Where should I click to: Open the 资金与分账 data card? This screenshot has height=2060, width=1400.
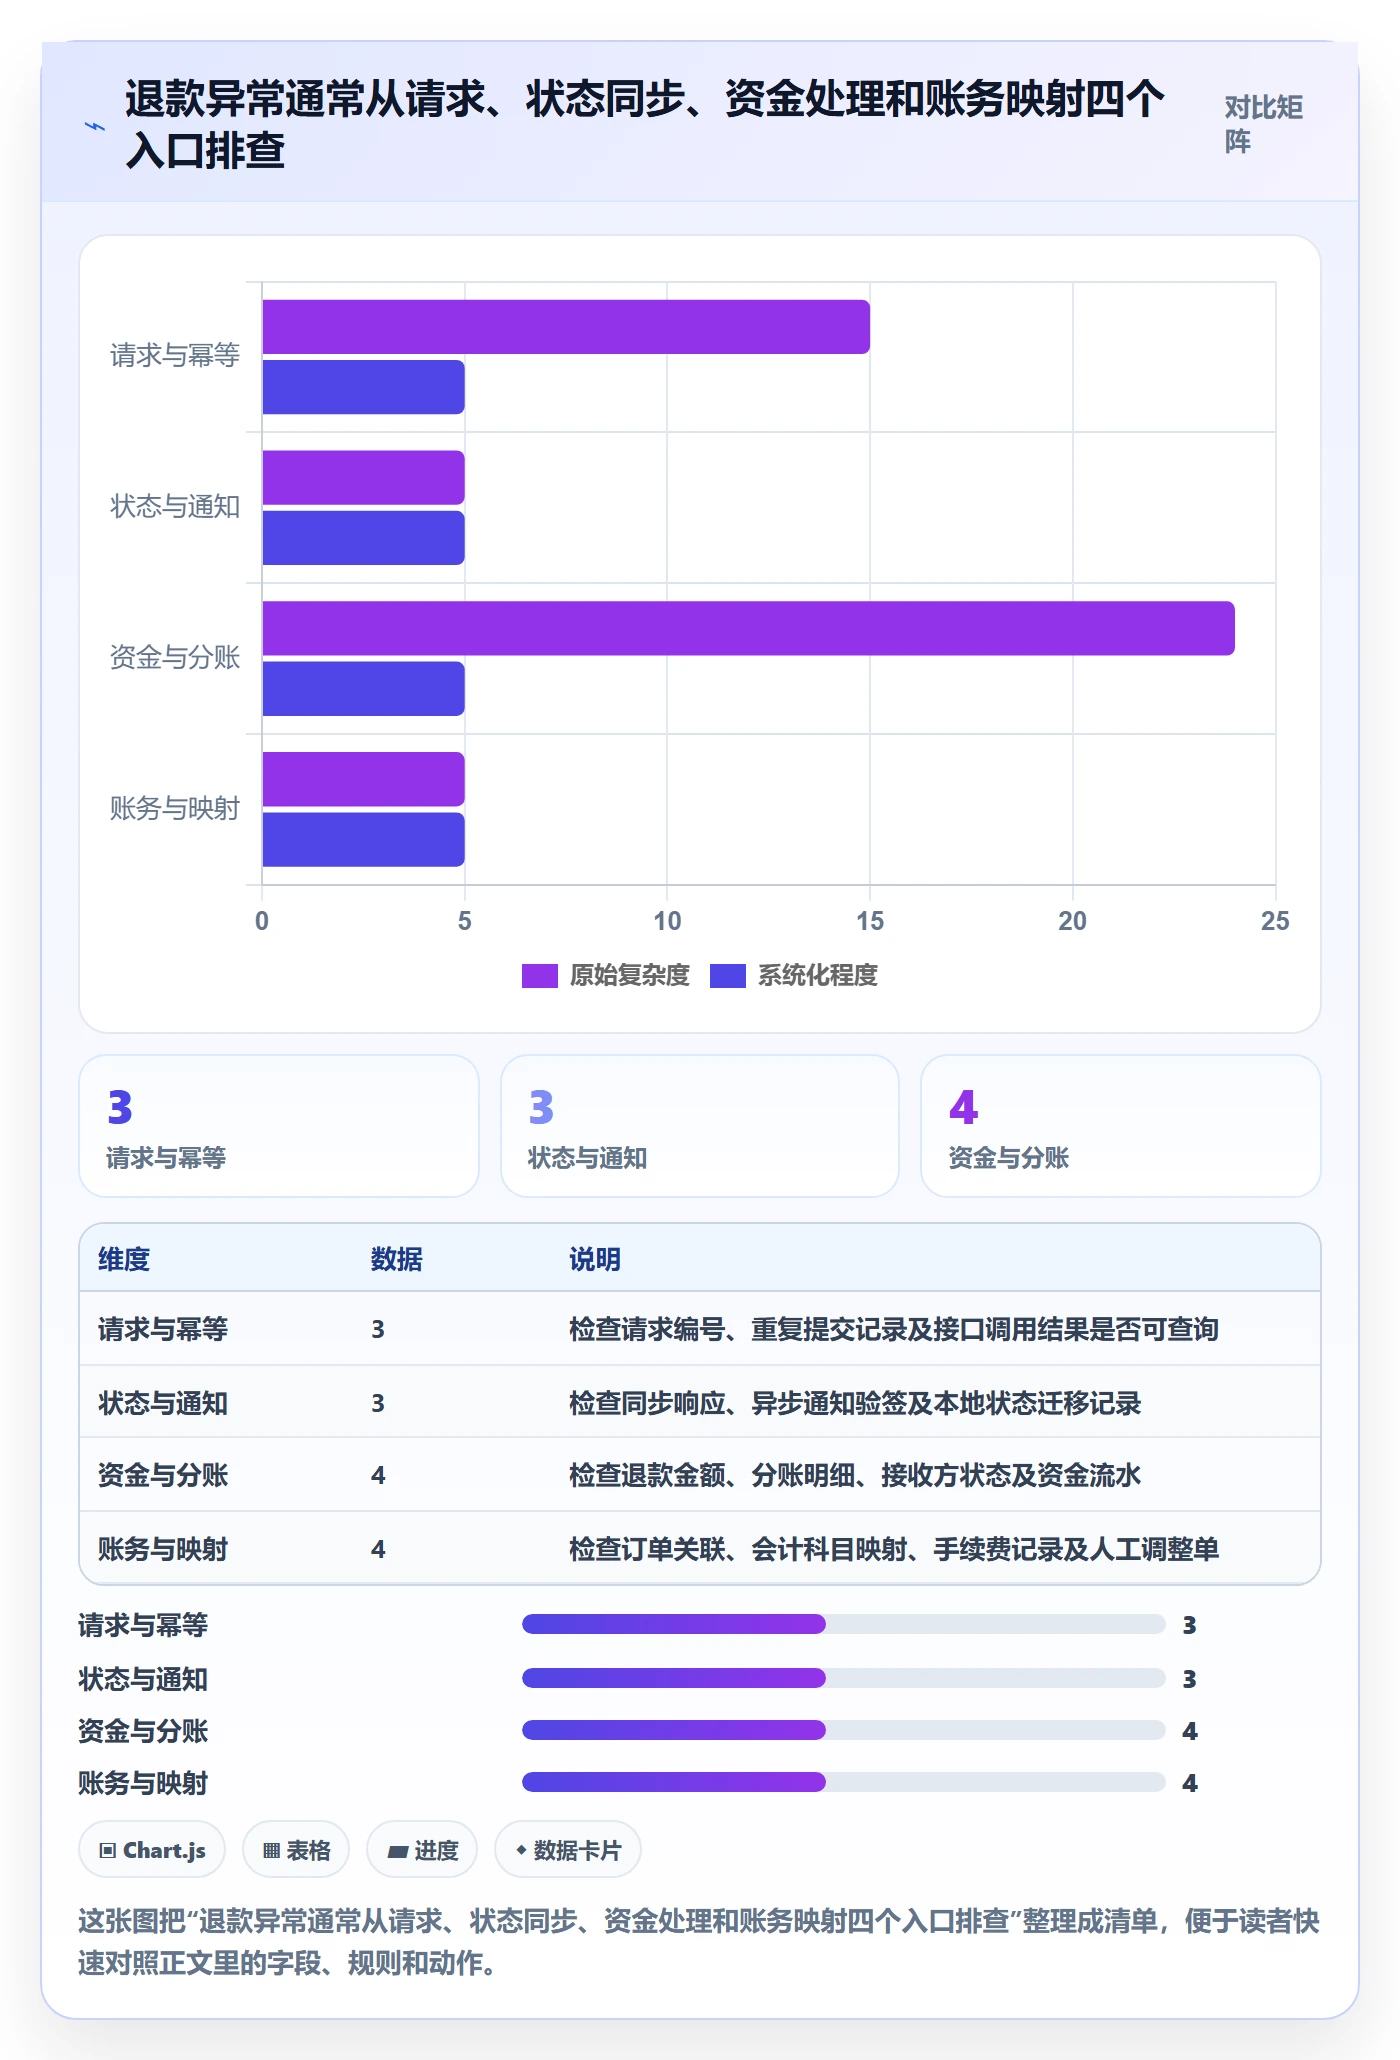pyautogui.click(x=1121, y=1126)
